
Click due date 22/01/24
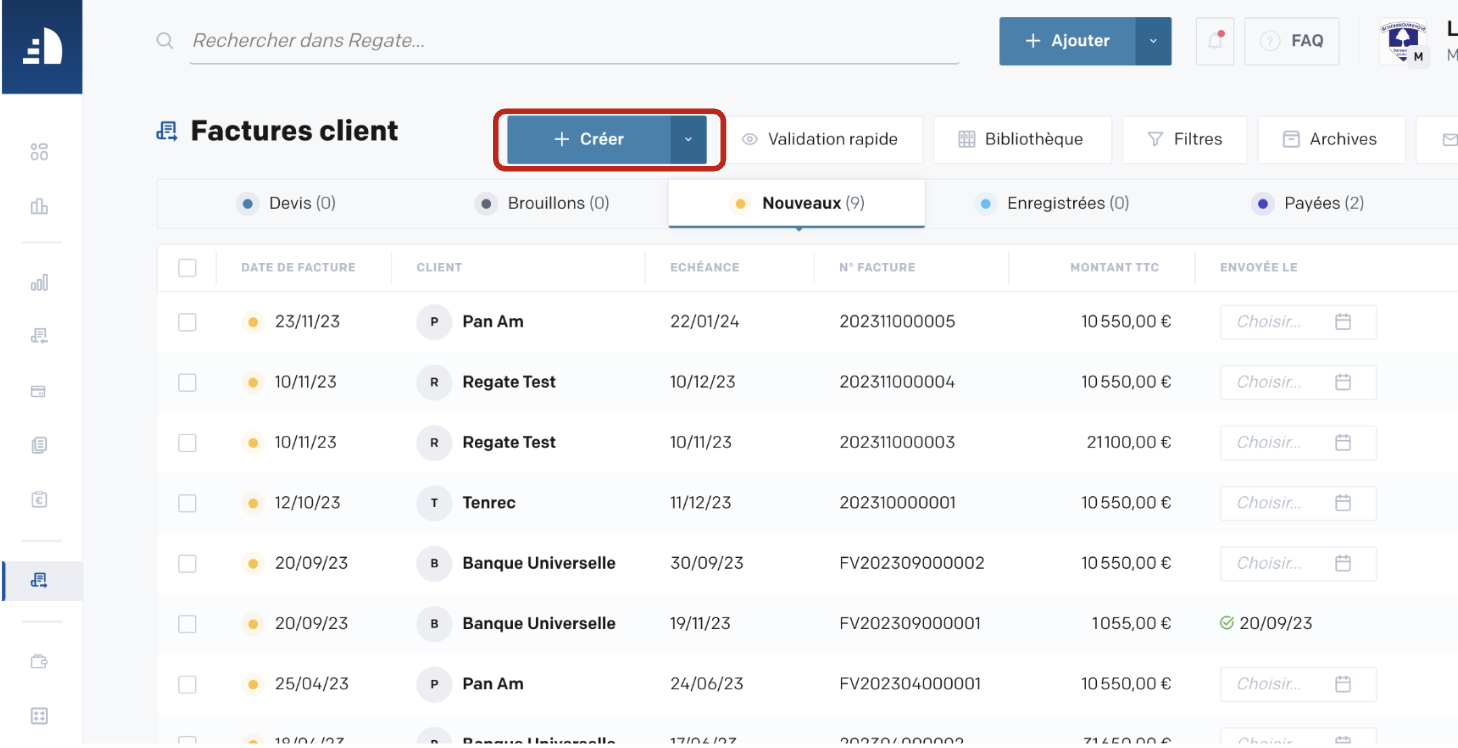point(705,322)
